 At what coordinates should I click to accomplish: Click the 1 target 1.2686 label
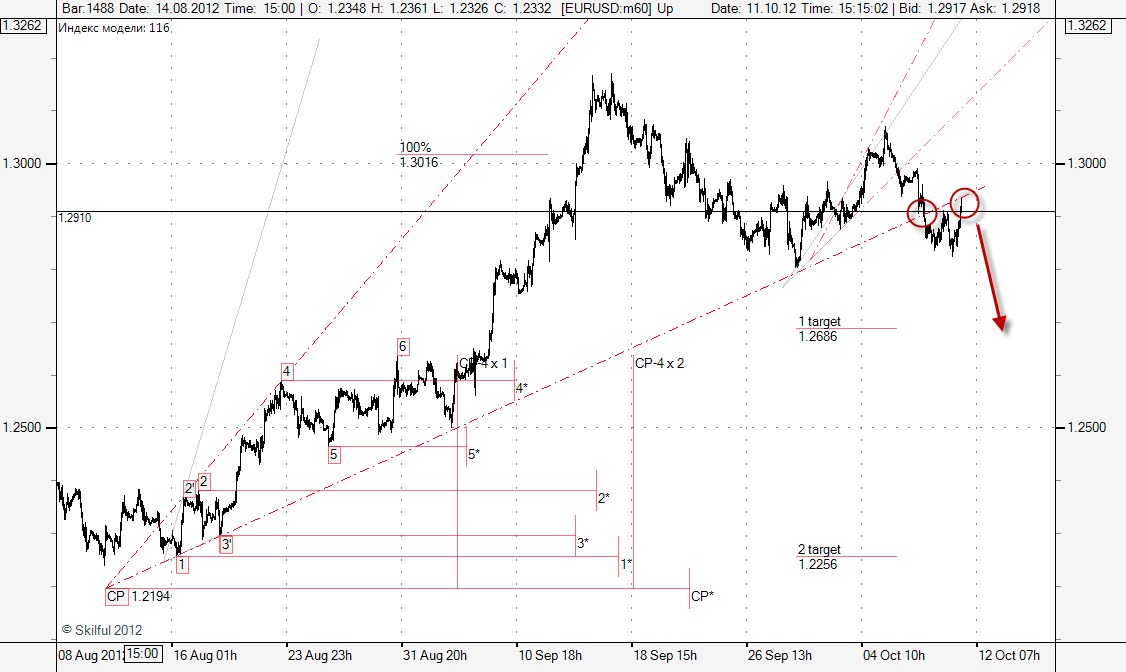pyautogui.click(x=819, y=329)
